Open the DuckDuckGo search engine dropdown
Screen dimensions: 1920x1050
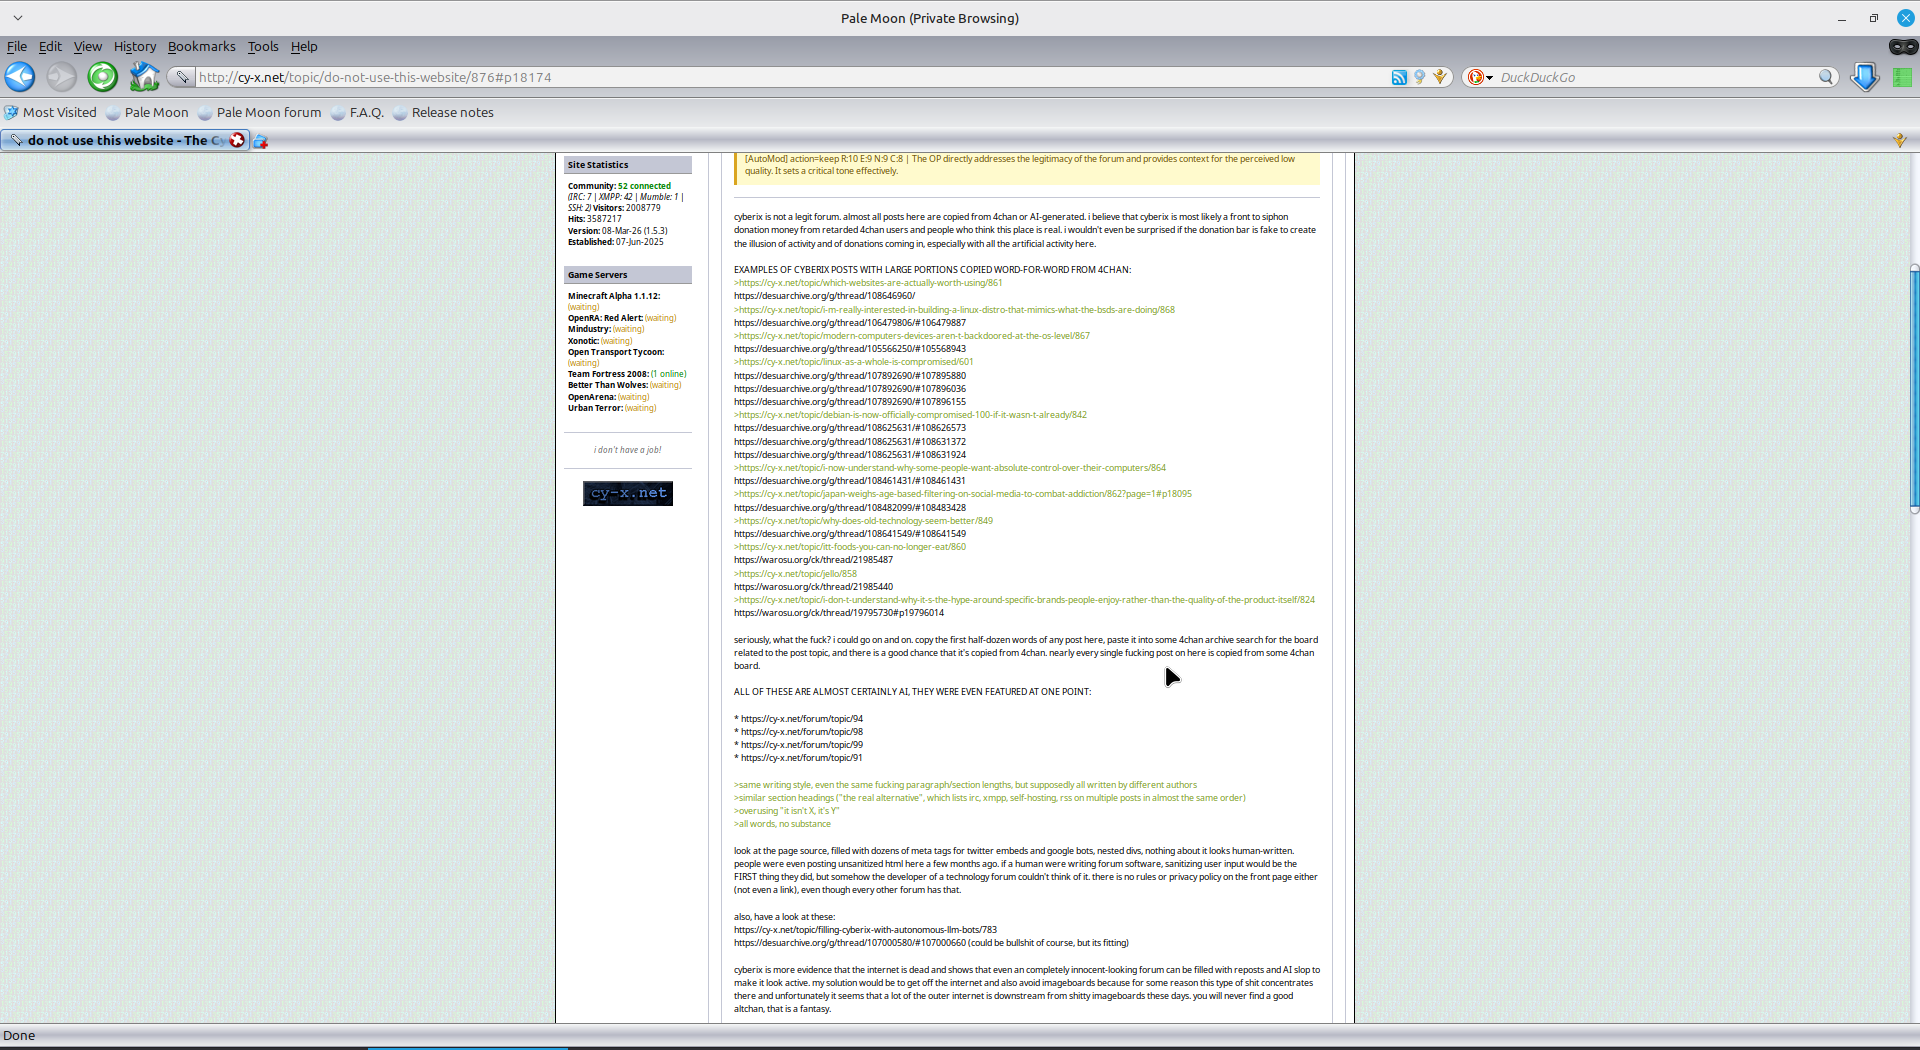pyautogui.click(x=1480, y=77)
